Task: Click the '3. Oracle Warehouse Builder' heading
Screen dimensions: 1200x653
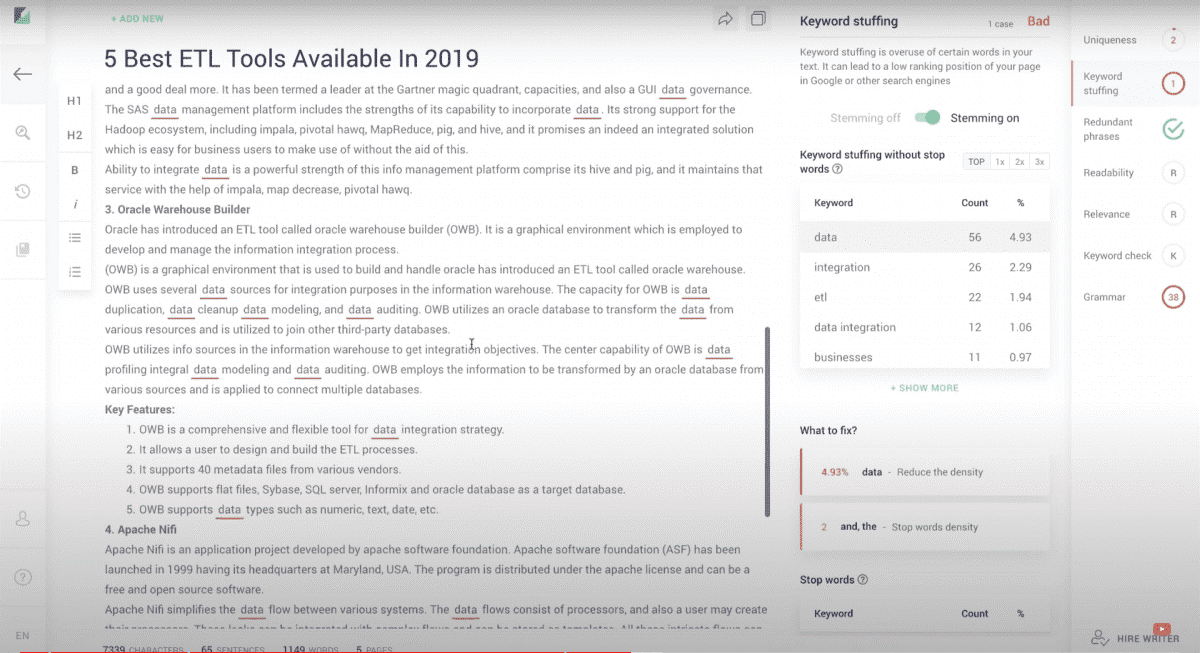Action: (x=178, y=209)
